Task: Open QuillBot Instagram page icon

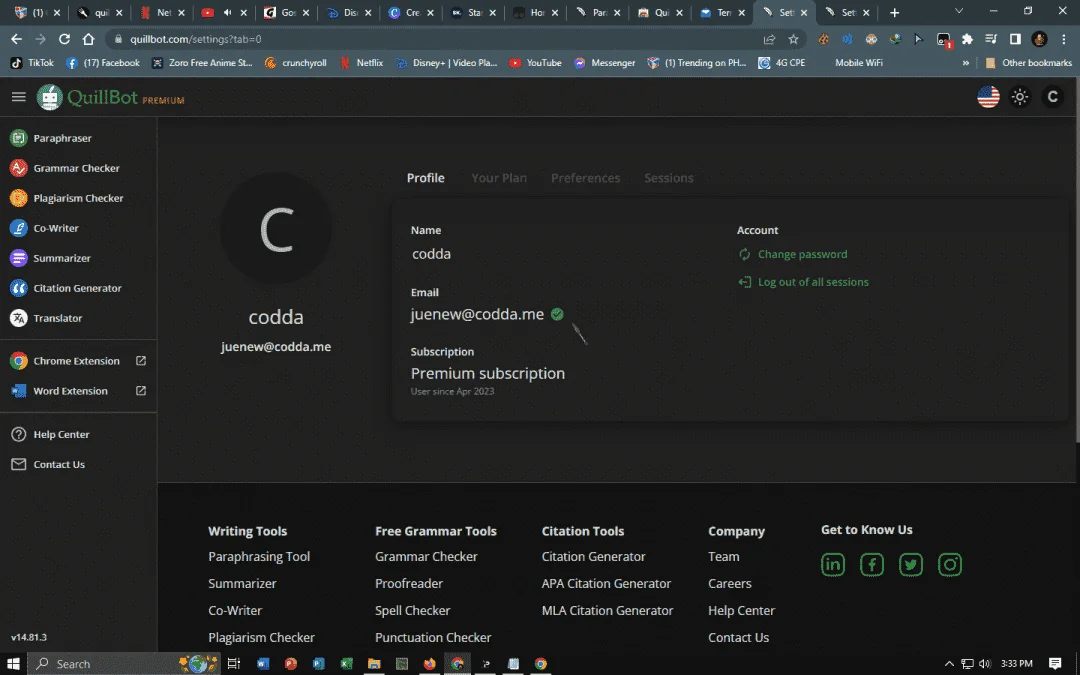Action: click(x=950, y=565)
